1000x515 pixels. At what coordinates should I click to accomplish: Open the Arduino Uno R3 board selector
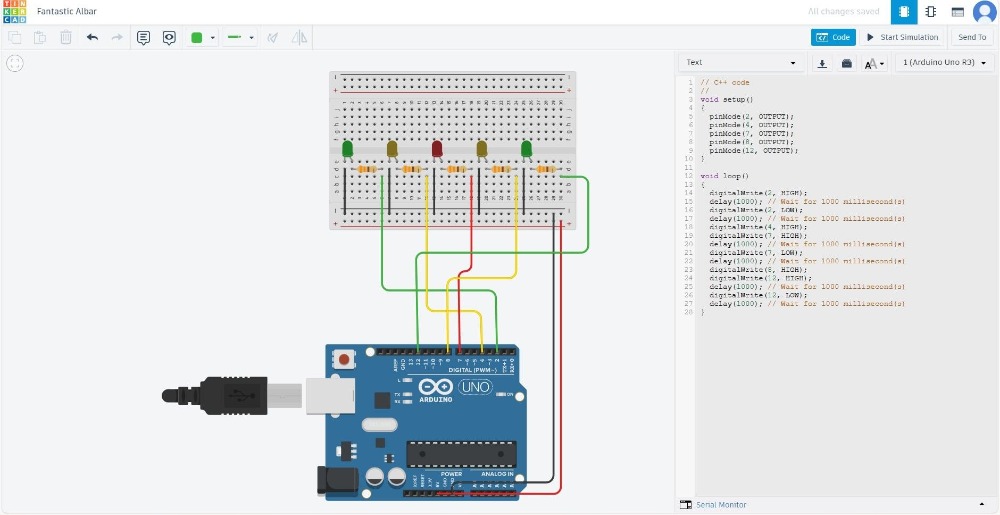tap(945, 62)
